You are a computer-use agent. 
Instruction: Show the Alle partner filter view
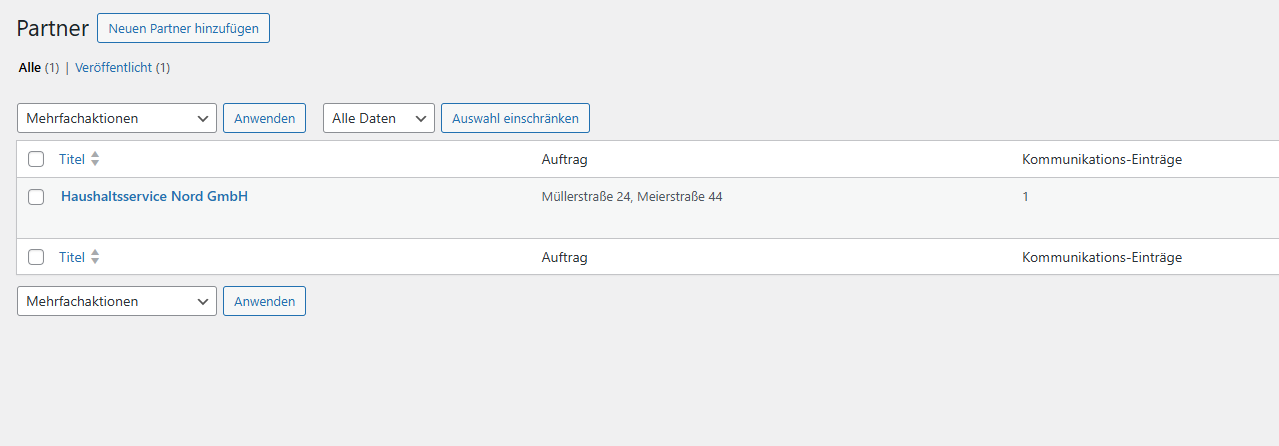[30, 68]
